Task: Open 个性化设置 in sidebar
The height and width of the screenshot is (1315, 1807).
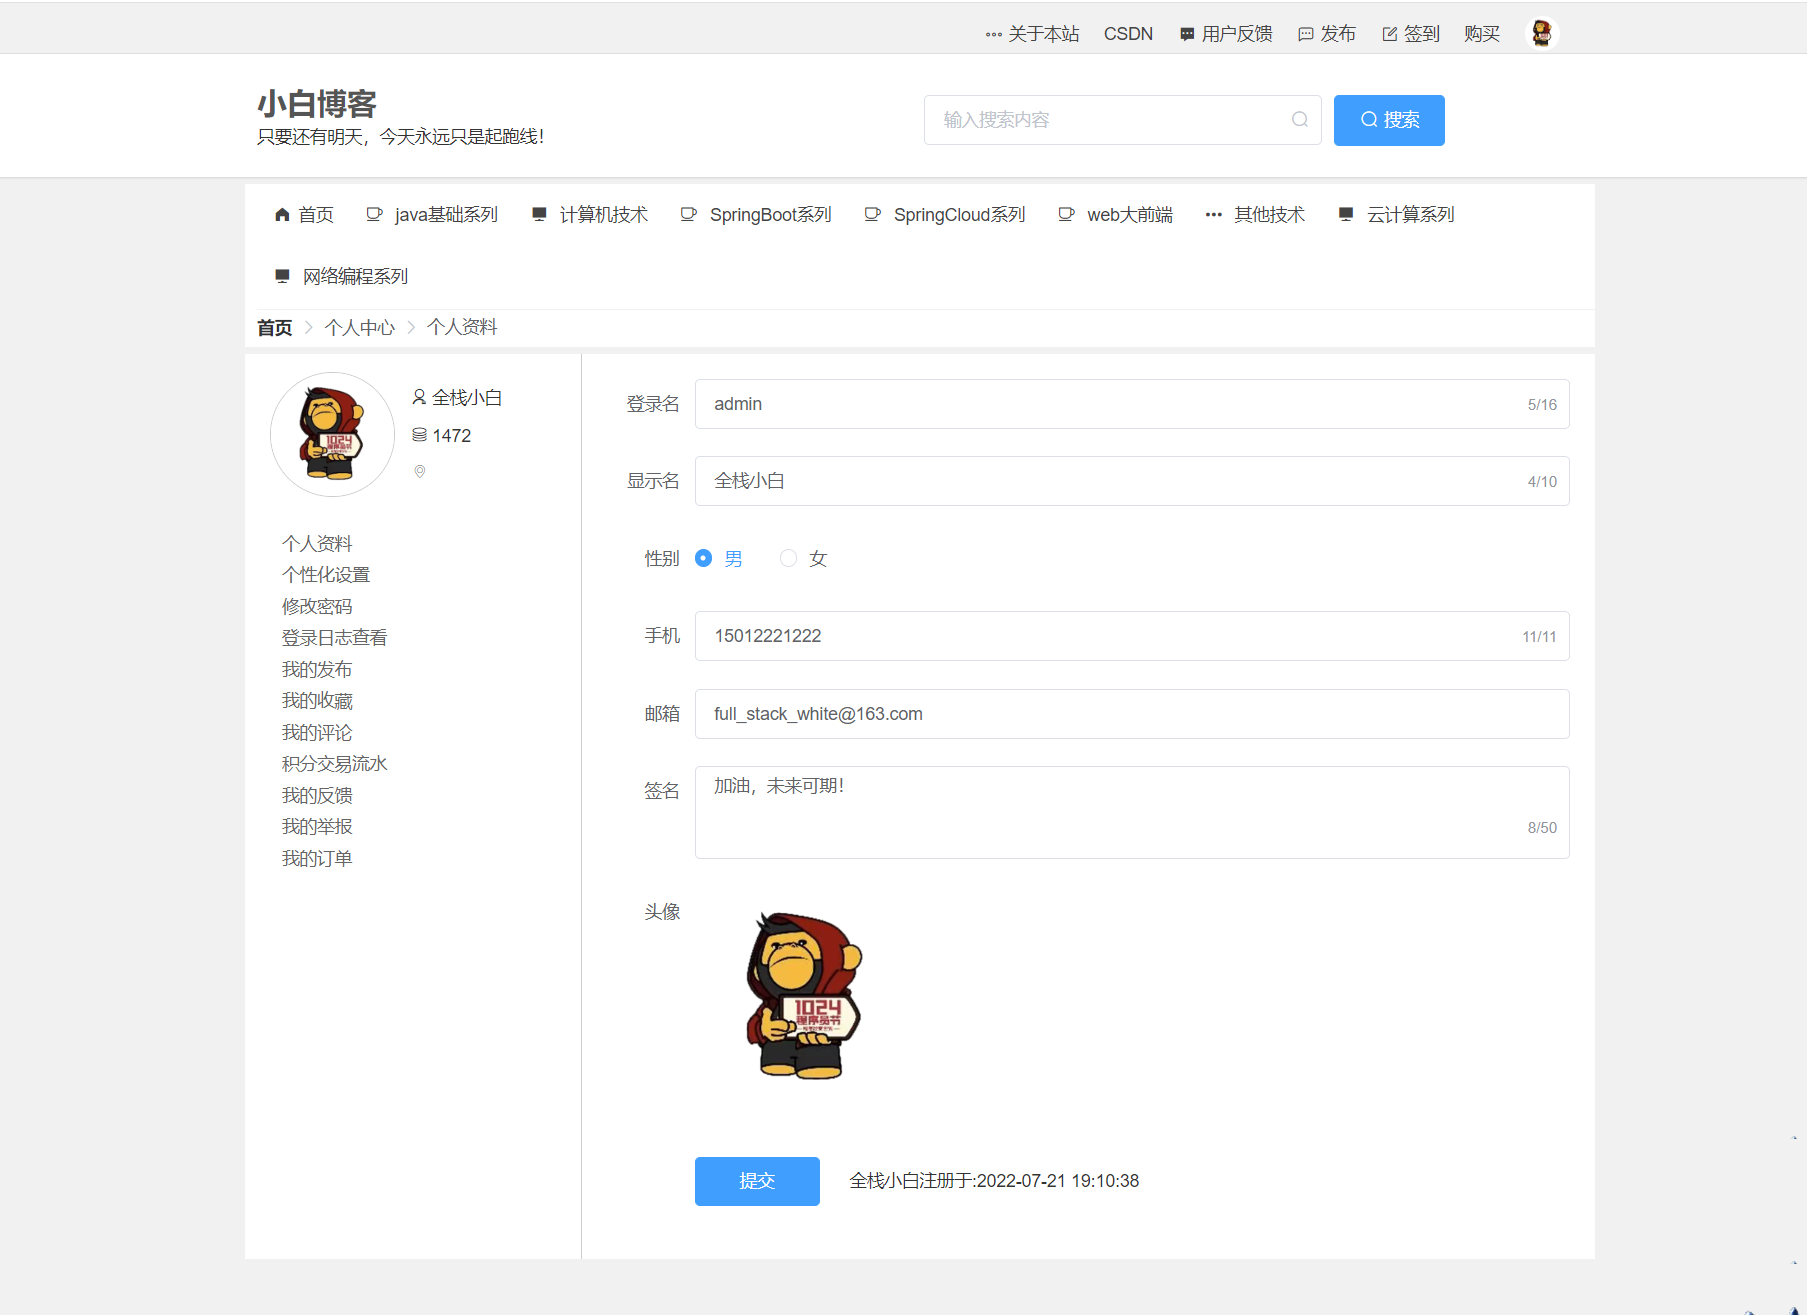Action: click(x=326, y=575)
